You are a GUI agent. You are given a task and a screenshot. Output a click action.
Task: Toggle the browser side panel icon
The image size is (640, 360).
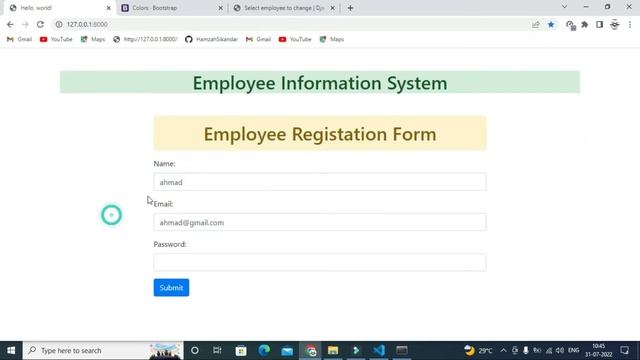[599, 24]
